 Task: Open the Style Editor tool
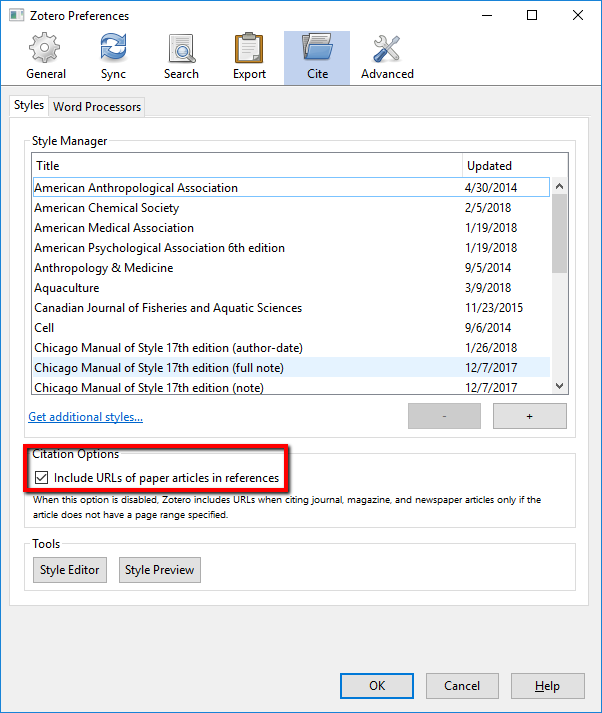click(x=70, y=570)
